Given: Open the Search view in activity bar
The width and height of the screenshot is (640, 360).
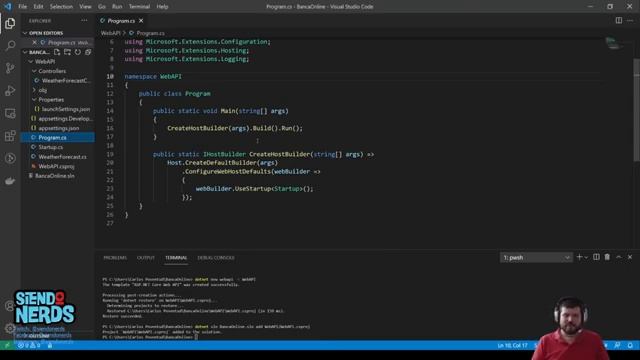Looking at the screenshot, I should coord(10,45).
